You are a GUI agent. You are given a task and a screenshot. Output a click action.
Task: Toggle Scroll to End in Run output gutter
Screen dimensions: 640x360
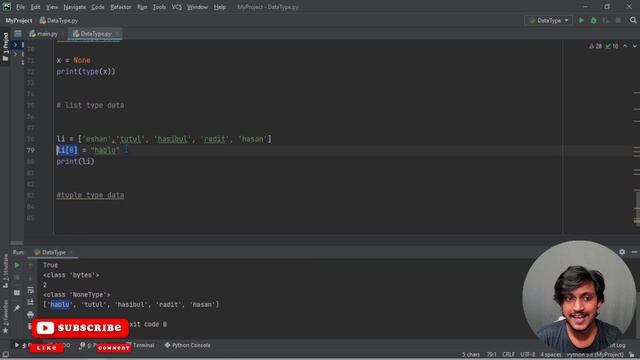tap(30, 302)
